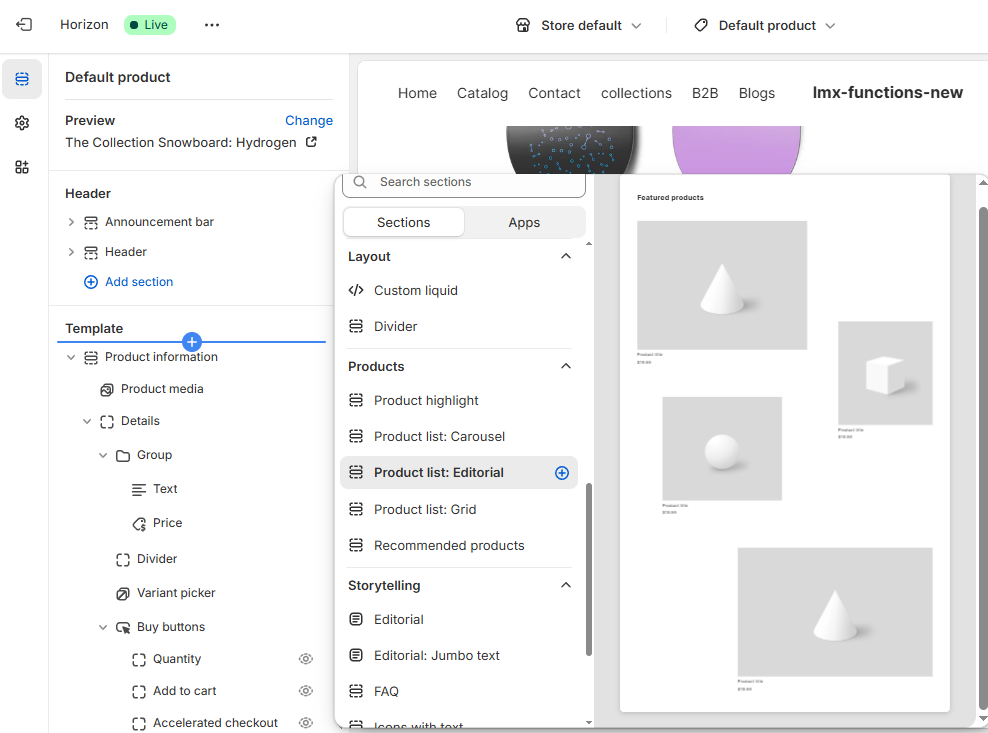Collapse the Storytelling category
988x733 pixels.
566,585
